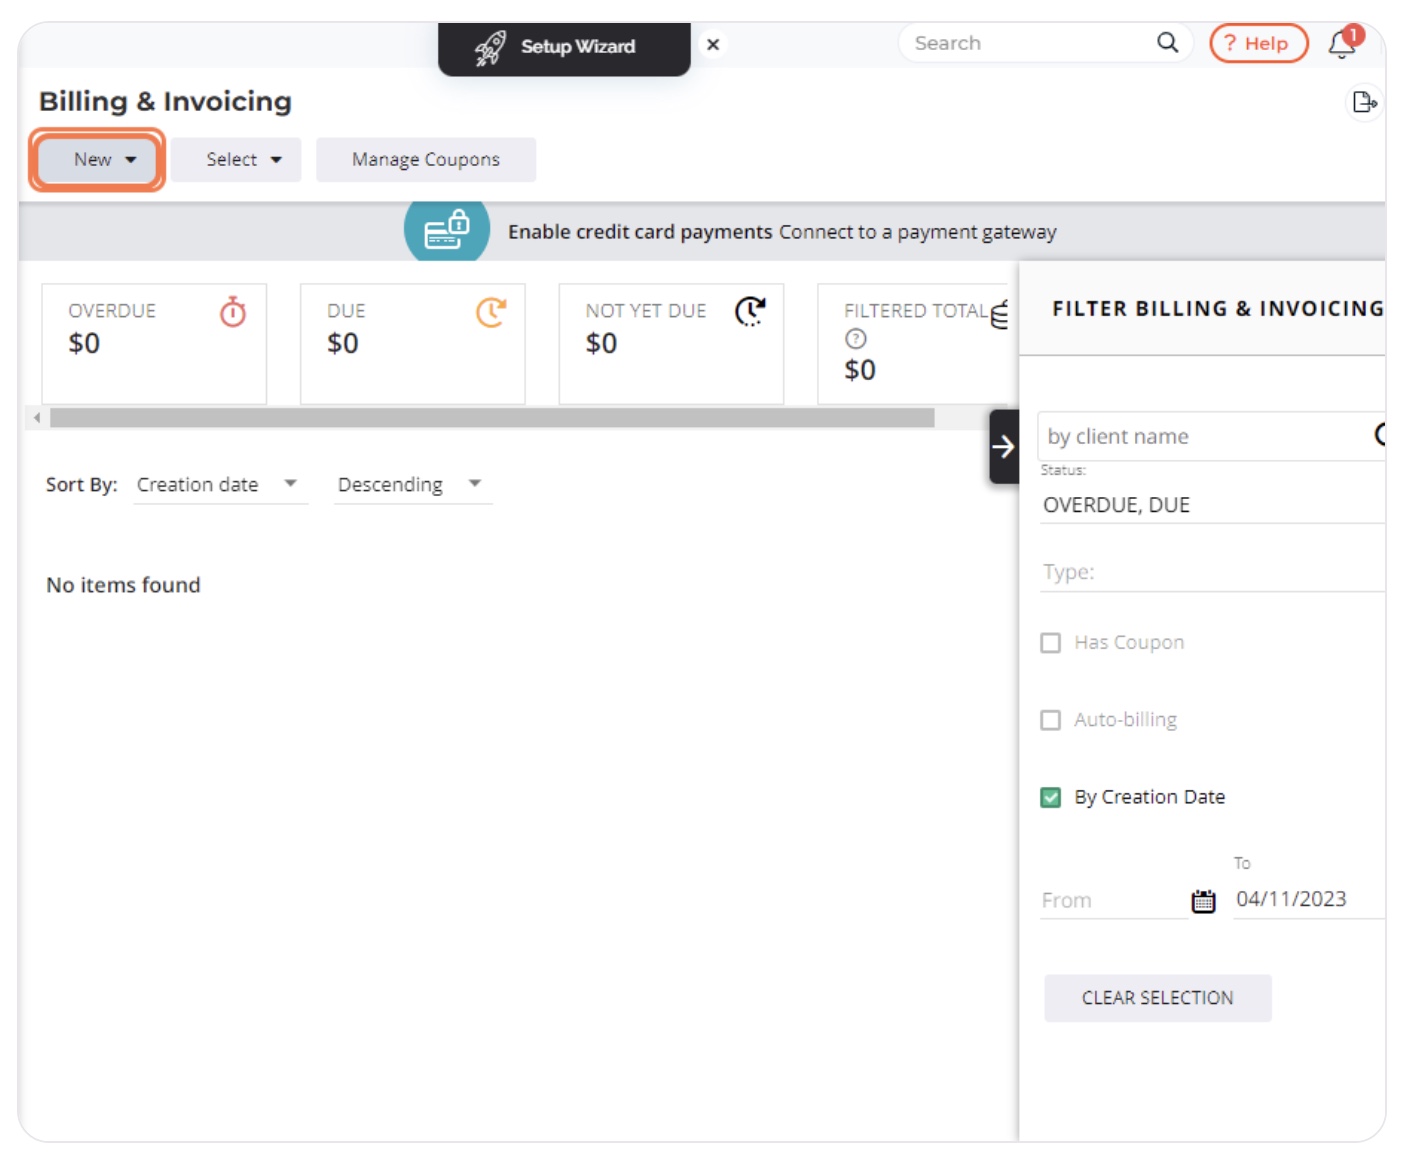Click the Setup Wizard rocket icon
This screenshot has width=1406, height=1160.
pyautogui.click(x=490, y=47)
